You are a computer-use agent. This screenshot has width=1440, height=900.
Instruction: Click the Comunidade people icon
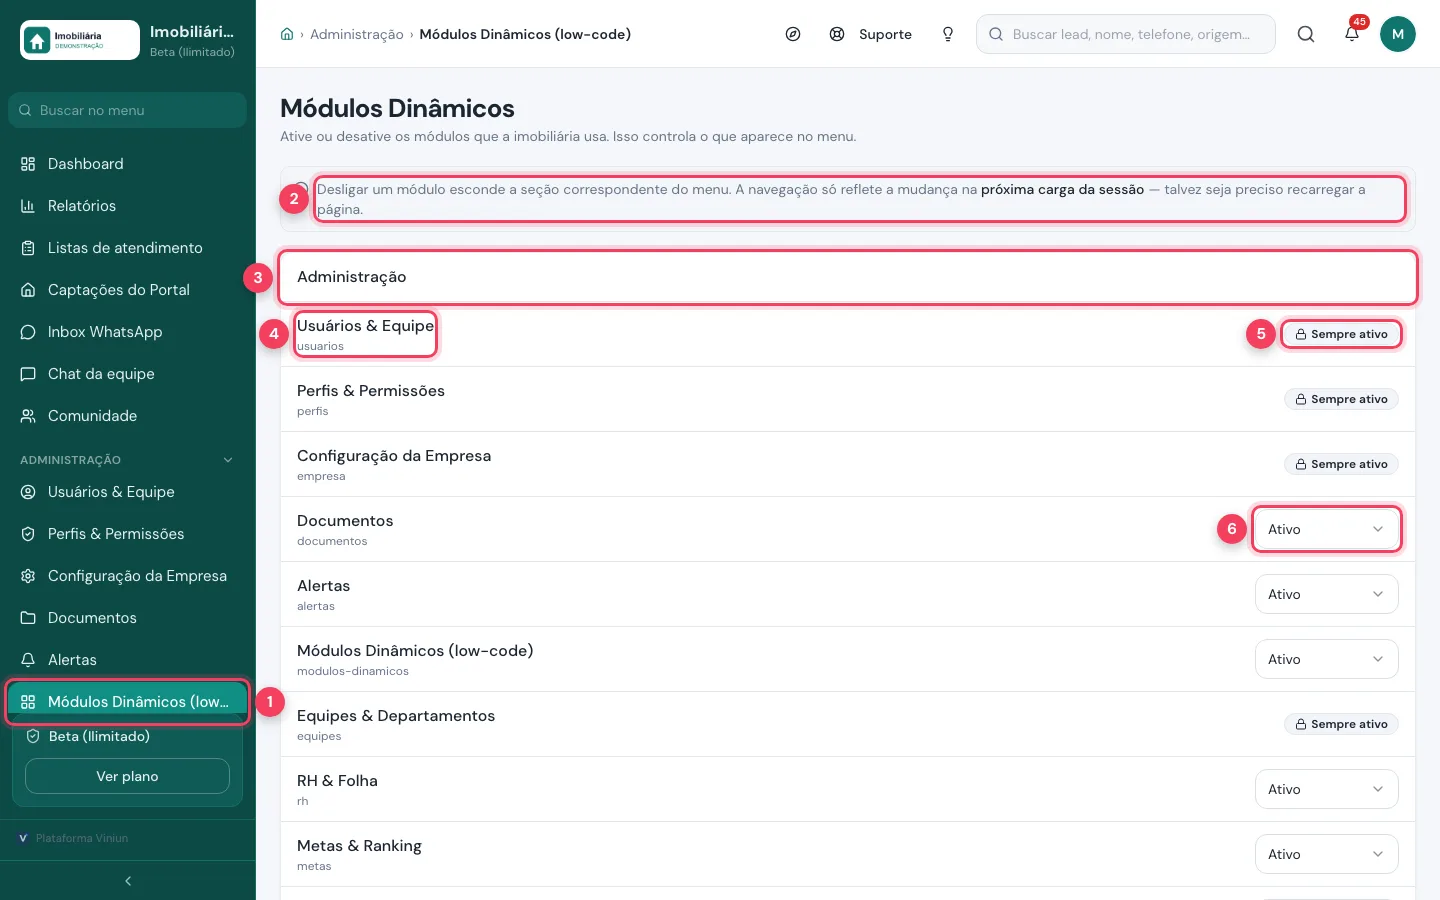(28, 416)
